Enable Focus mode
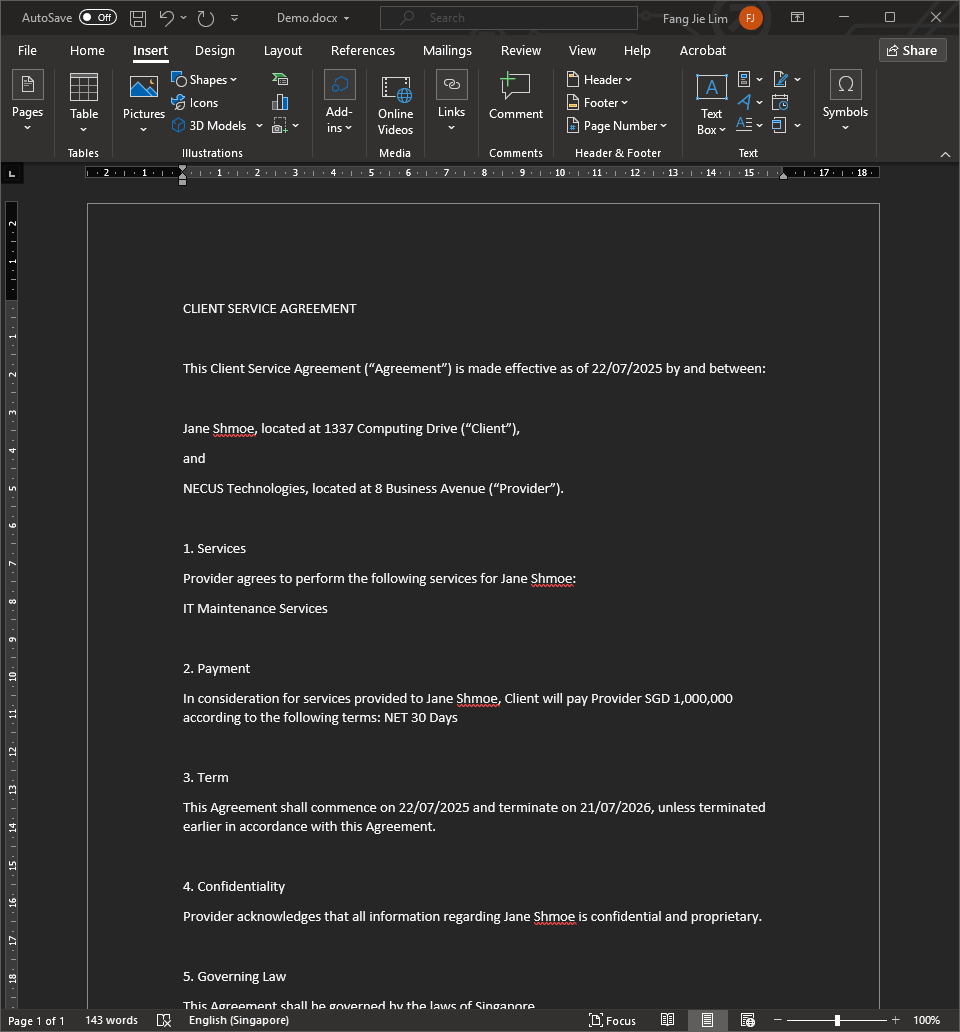Viewport: 960px width, 1032px height. [612, 1021]
